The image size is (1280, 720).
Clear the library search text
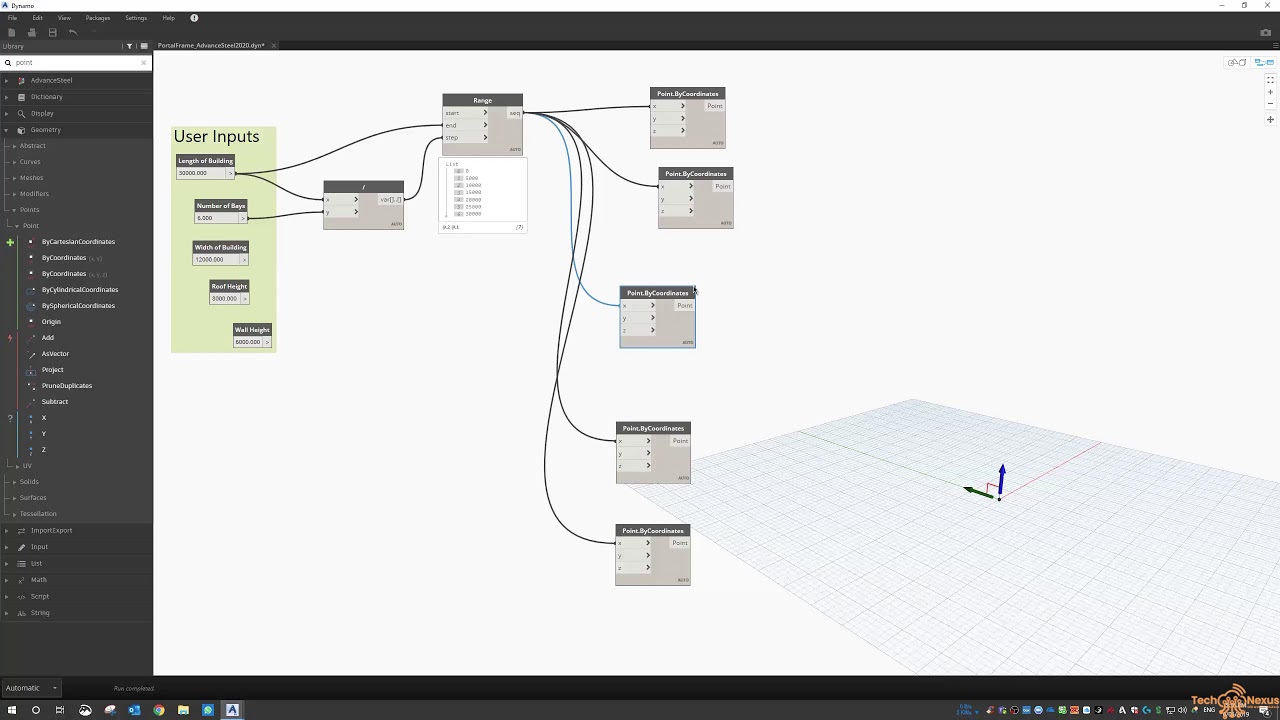click(x=143, y=62)
